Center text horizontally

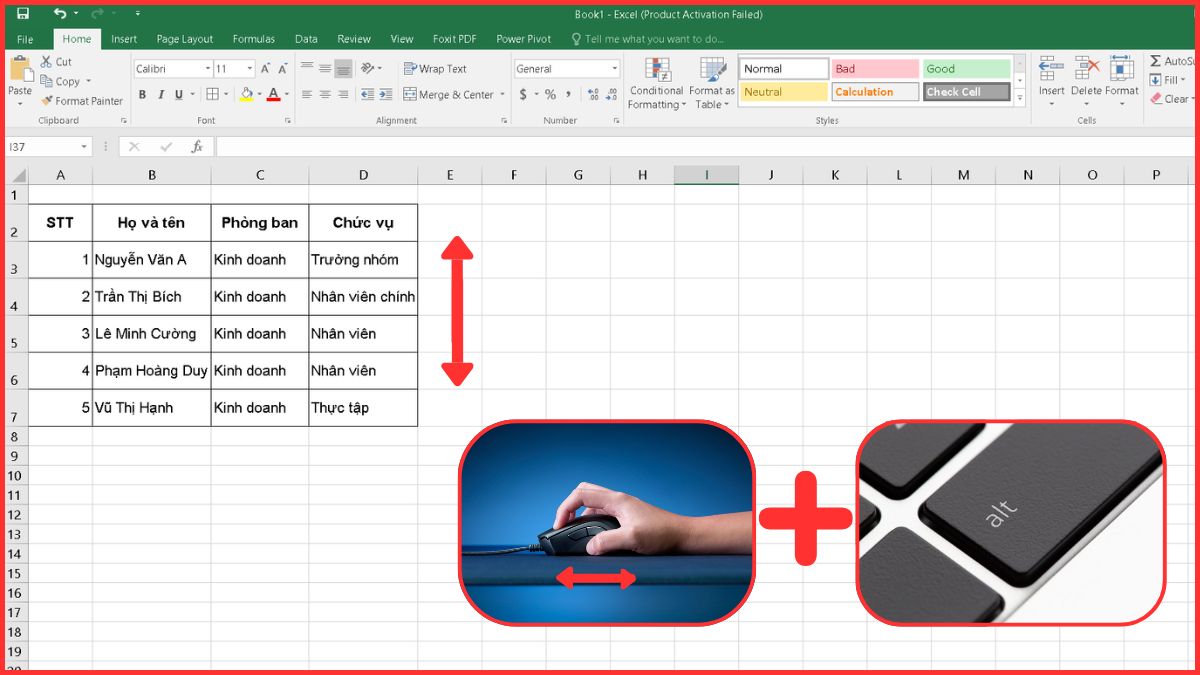(x=326, y=95)
